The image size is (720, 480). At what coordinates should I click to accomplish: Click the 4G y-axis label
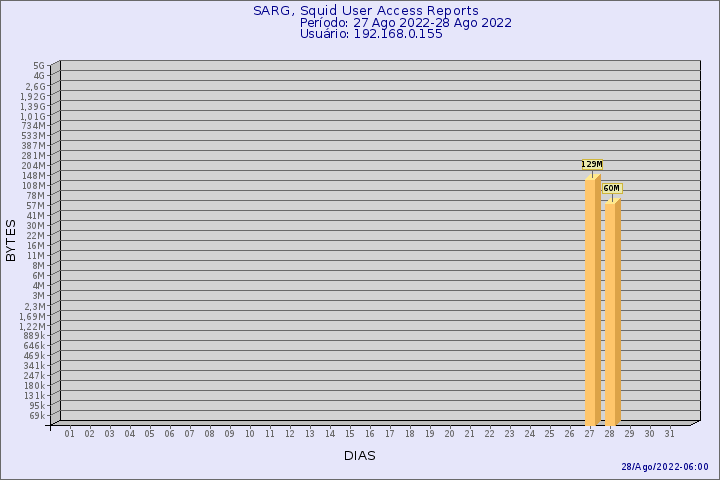pos(39,76)
